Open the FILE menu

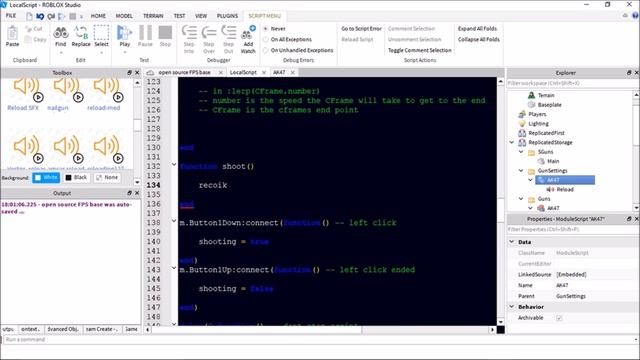click(x=11, y=16)
